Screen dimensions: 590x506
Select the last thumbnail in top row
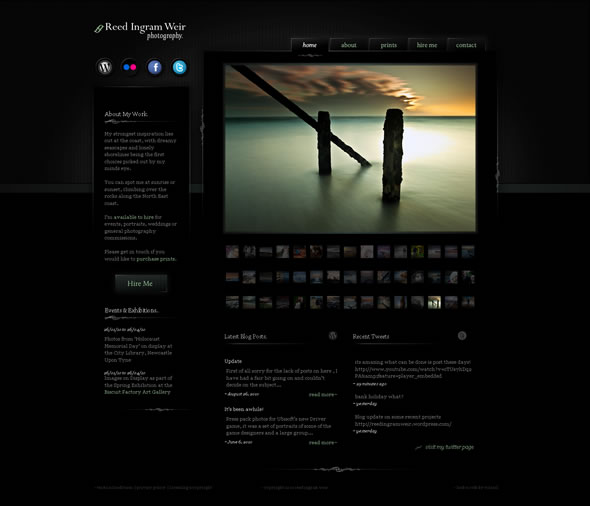click(468, 252)
